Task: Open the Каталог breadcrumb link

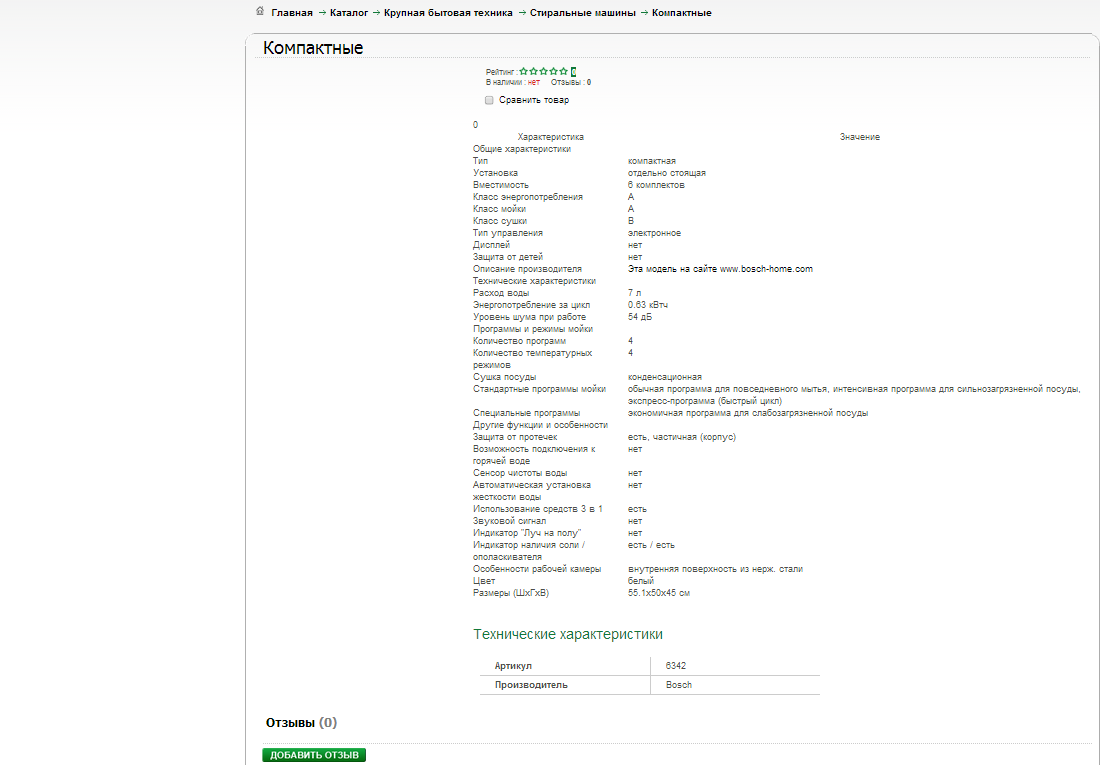Action: point(349,13)
